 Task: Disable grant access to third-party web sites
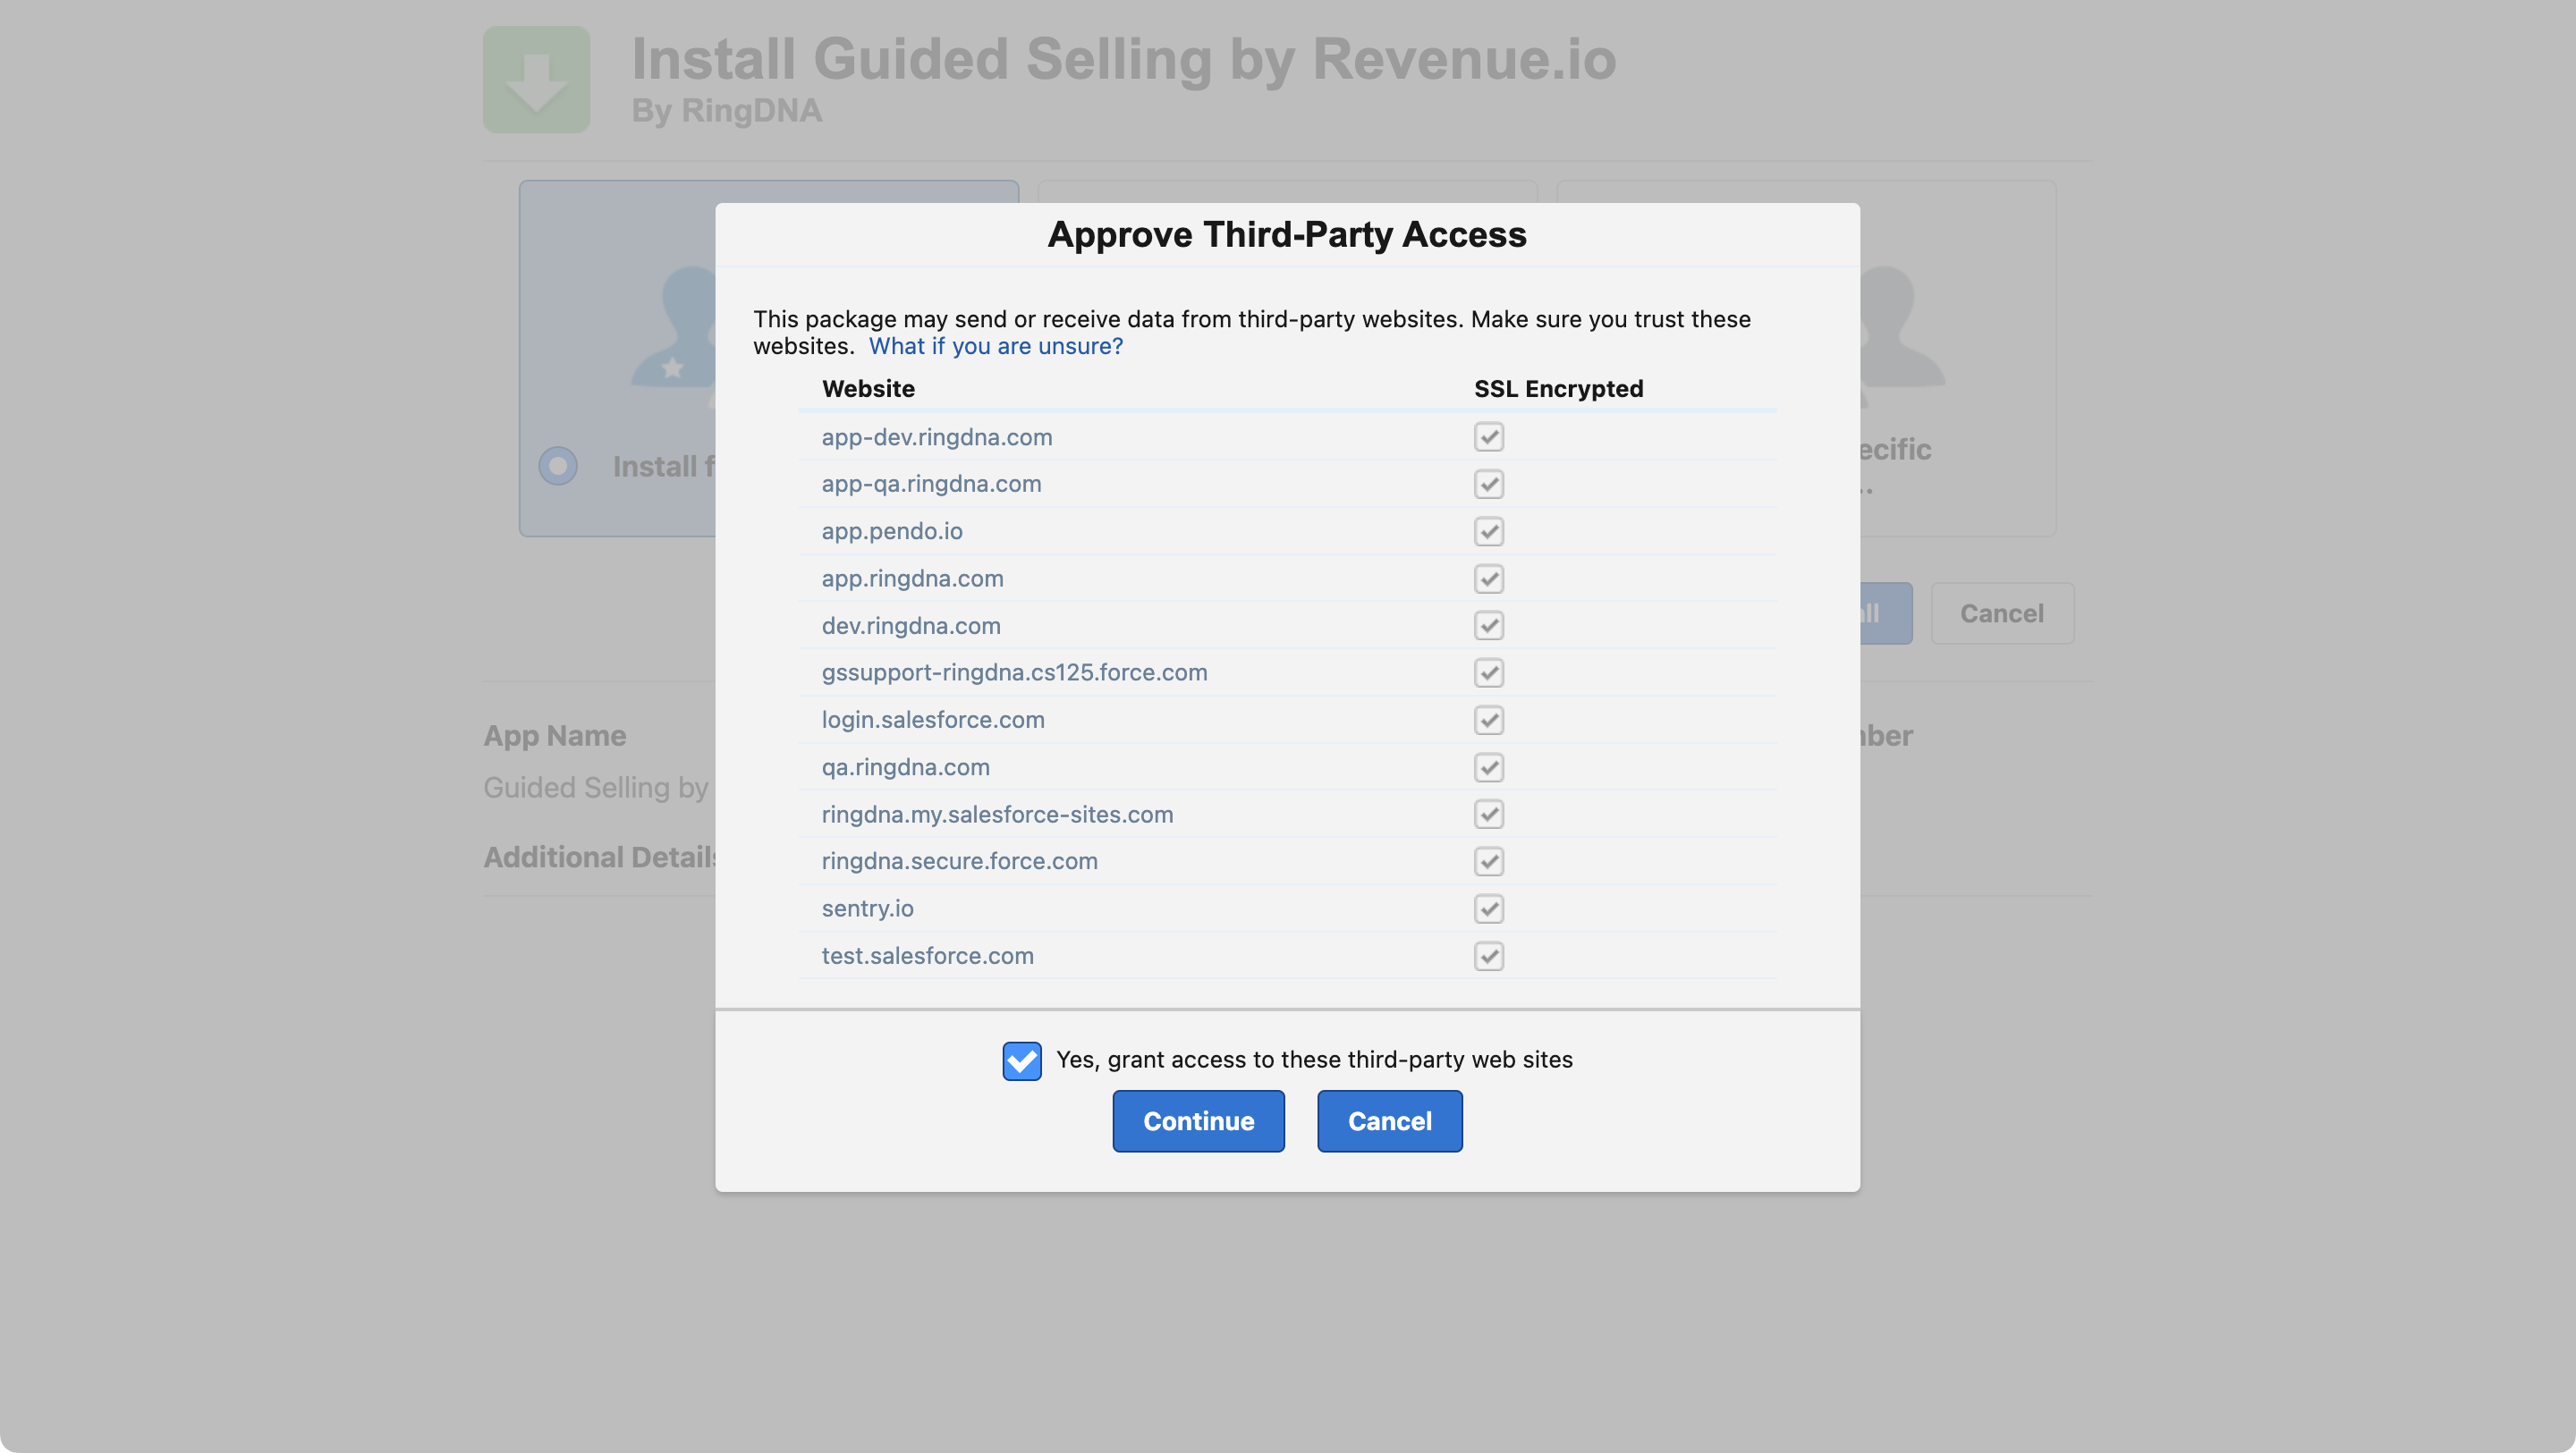(x=1022, y=1061)
